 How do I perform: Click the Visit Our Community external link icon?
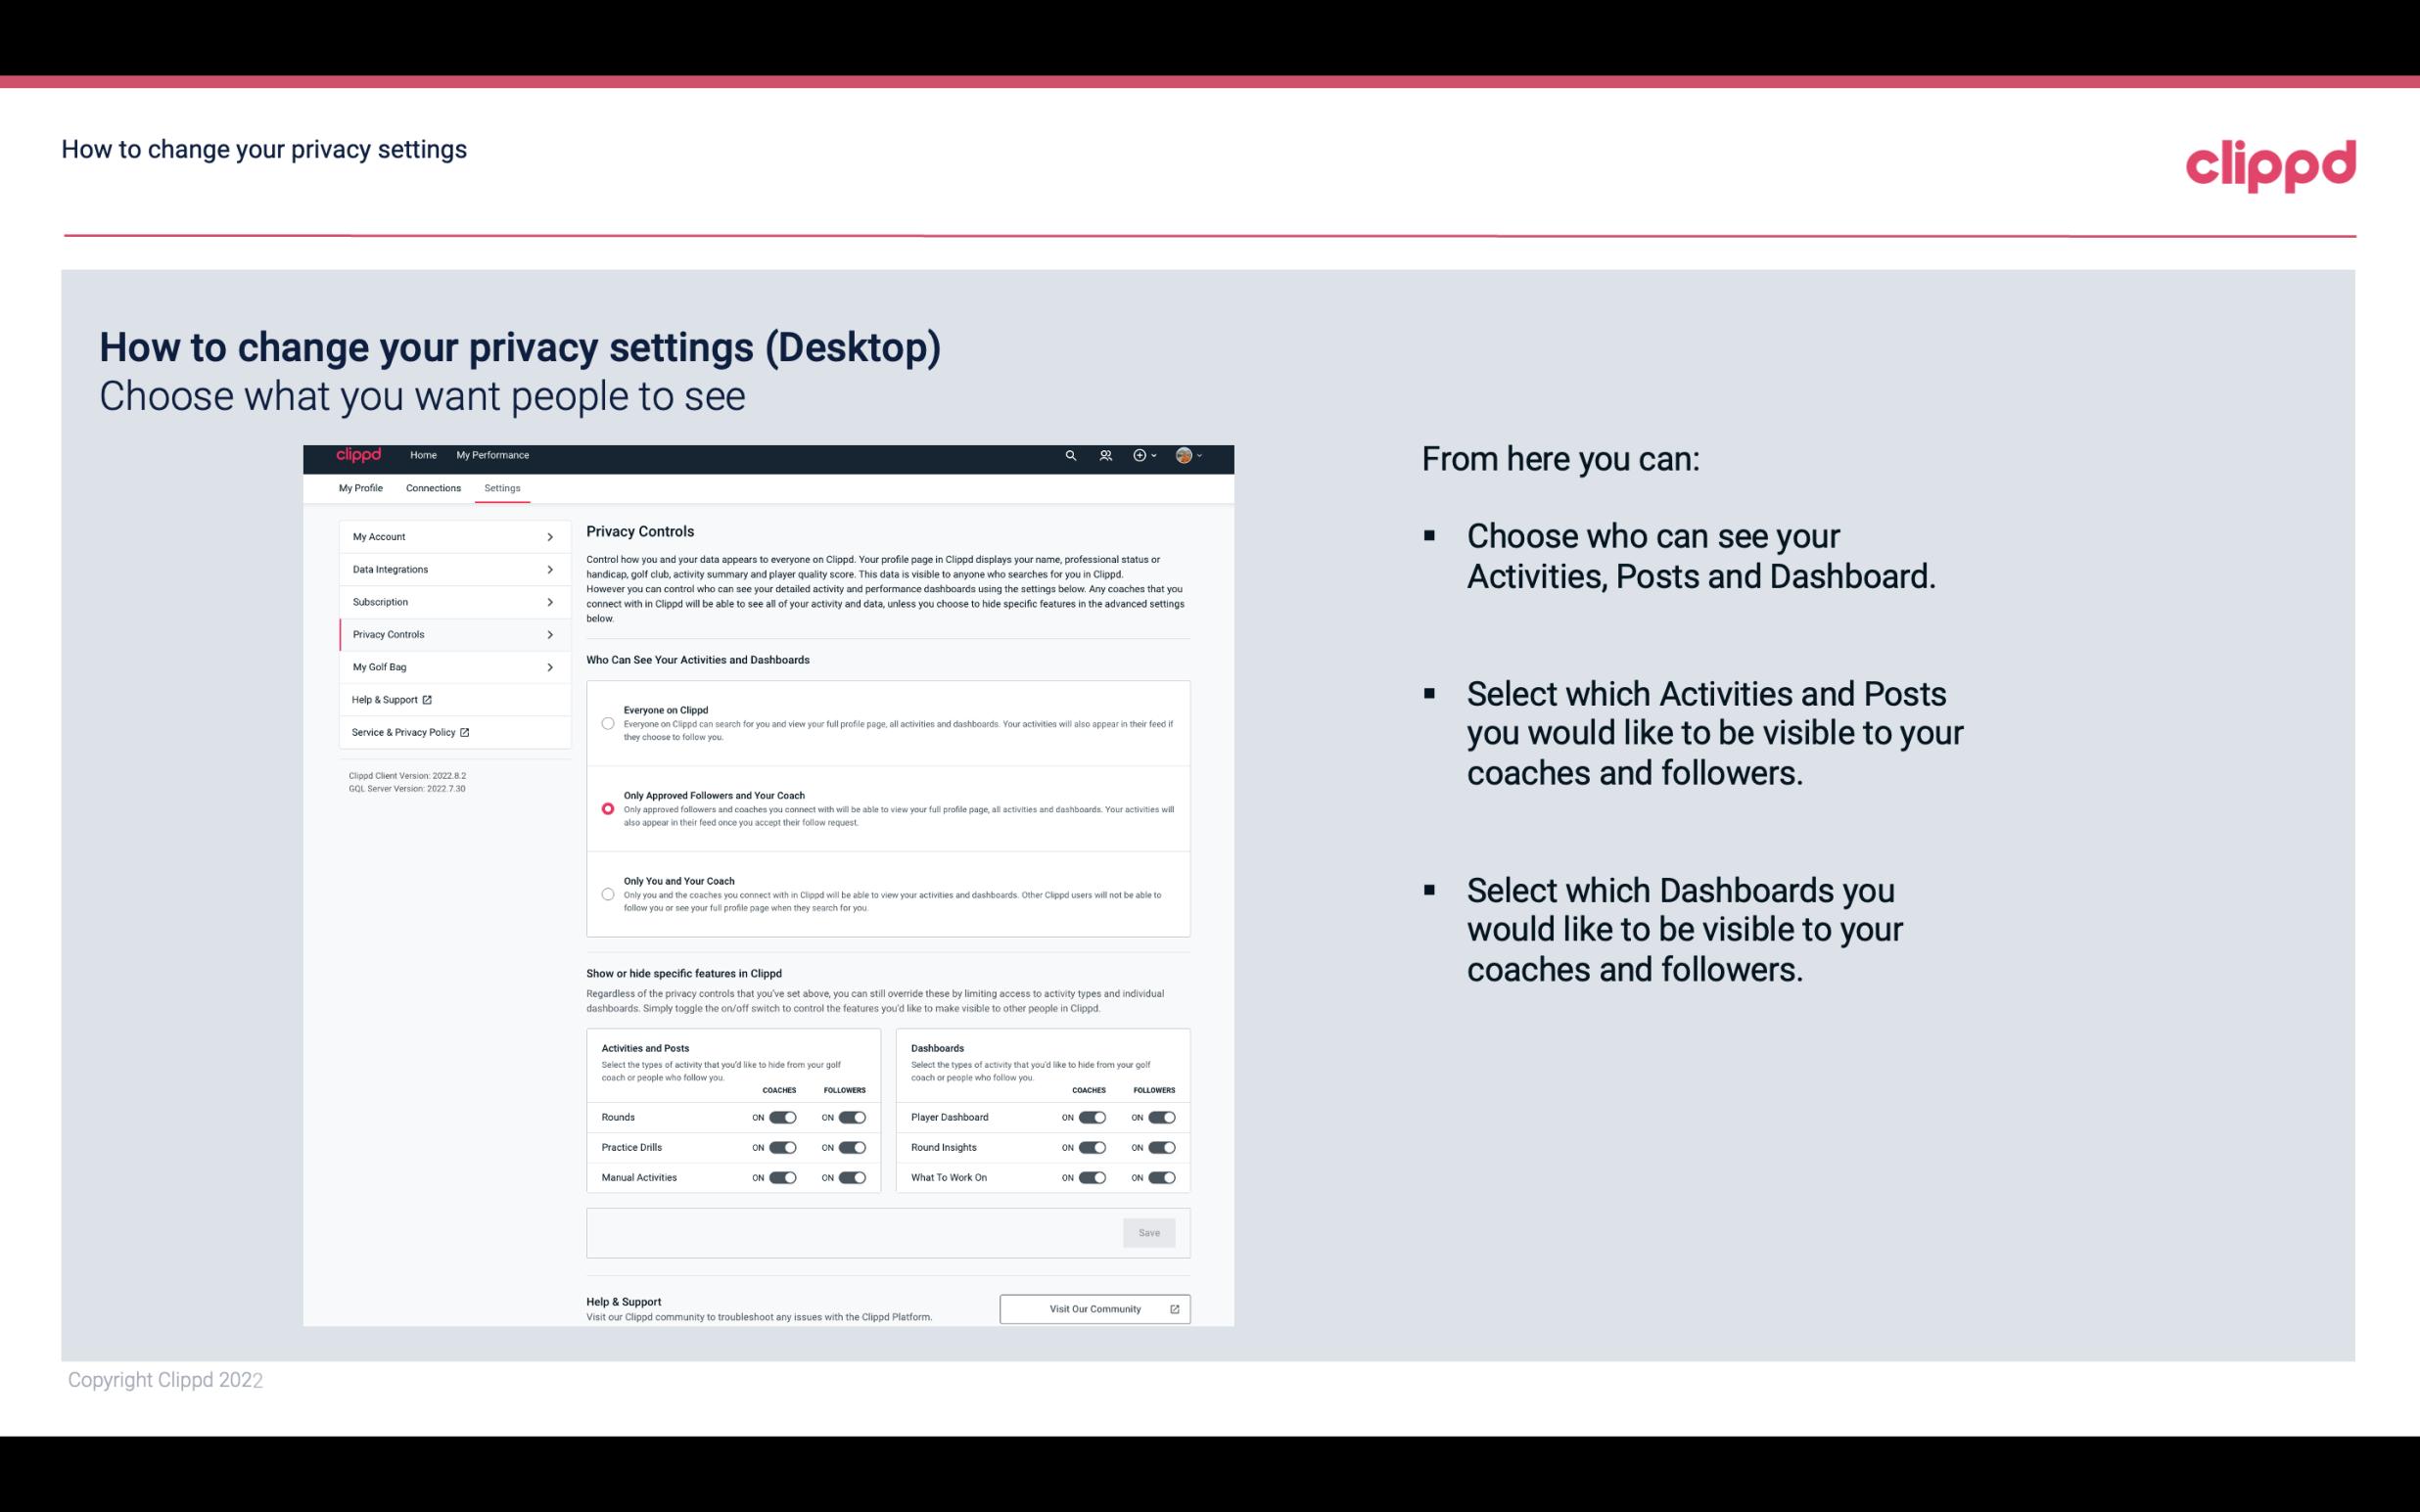pos(1175,1308)
